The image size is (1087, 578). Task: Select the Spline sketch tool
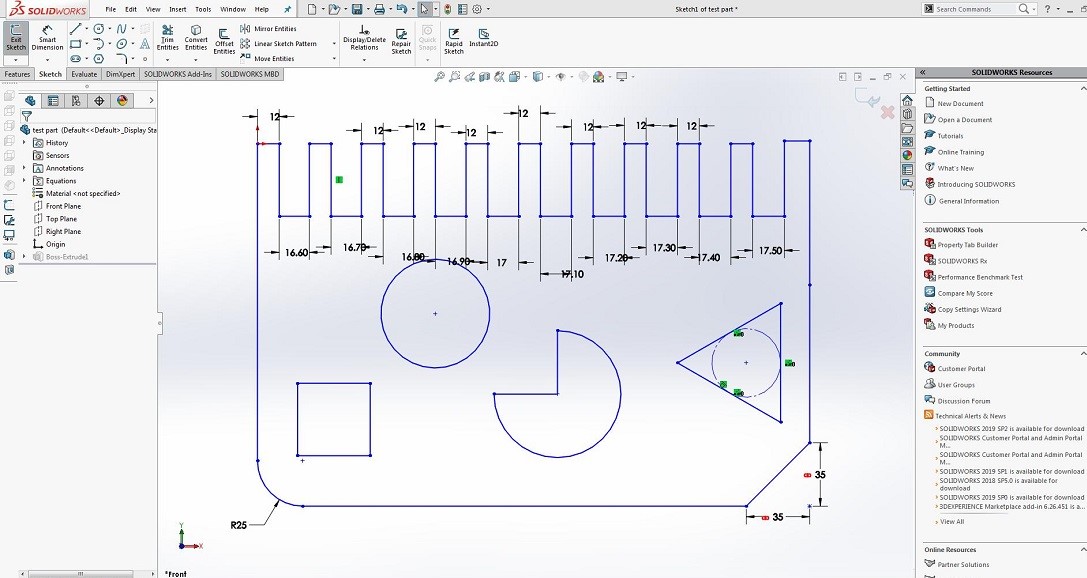coord(121,28)
